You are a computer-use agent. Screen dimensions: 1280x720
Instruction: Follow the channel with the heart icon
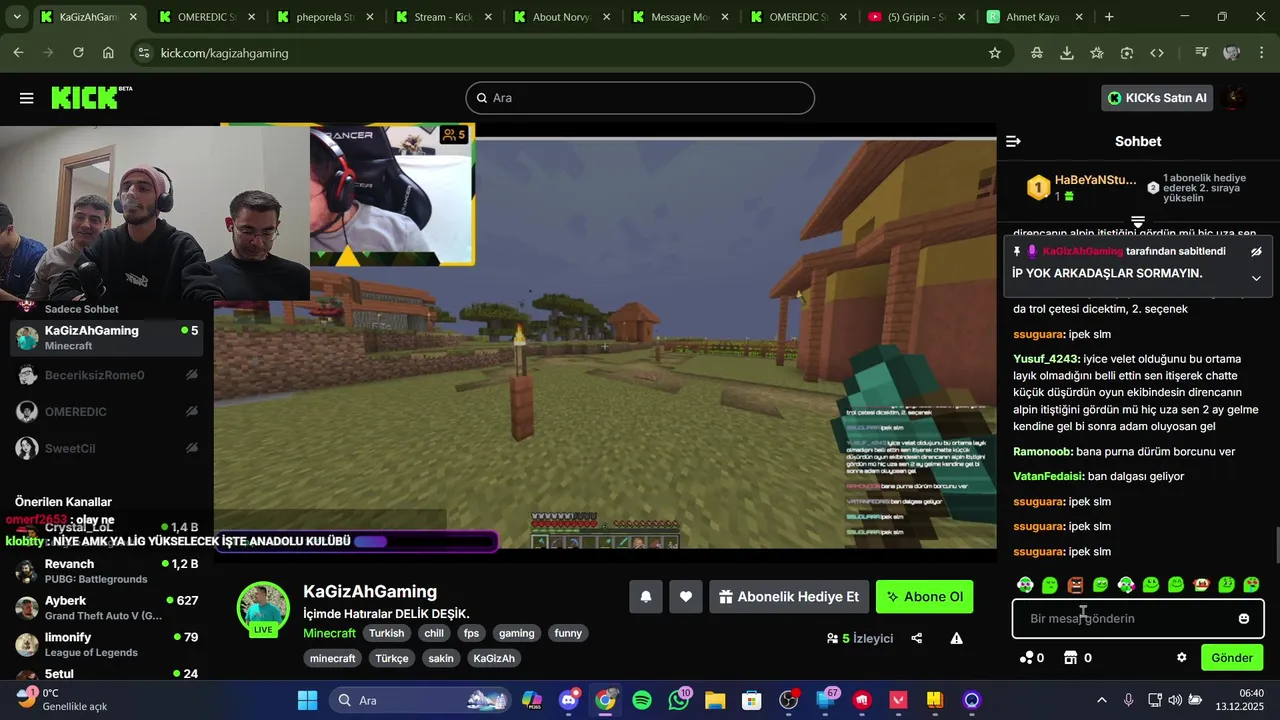coord(686,597)
